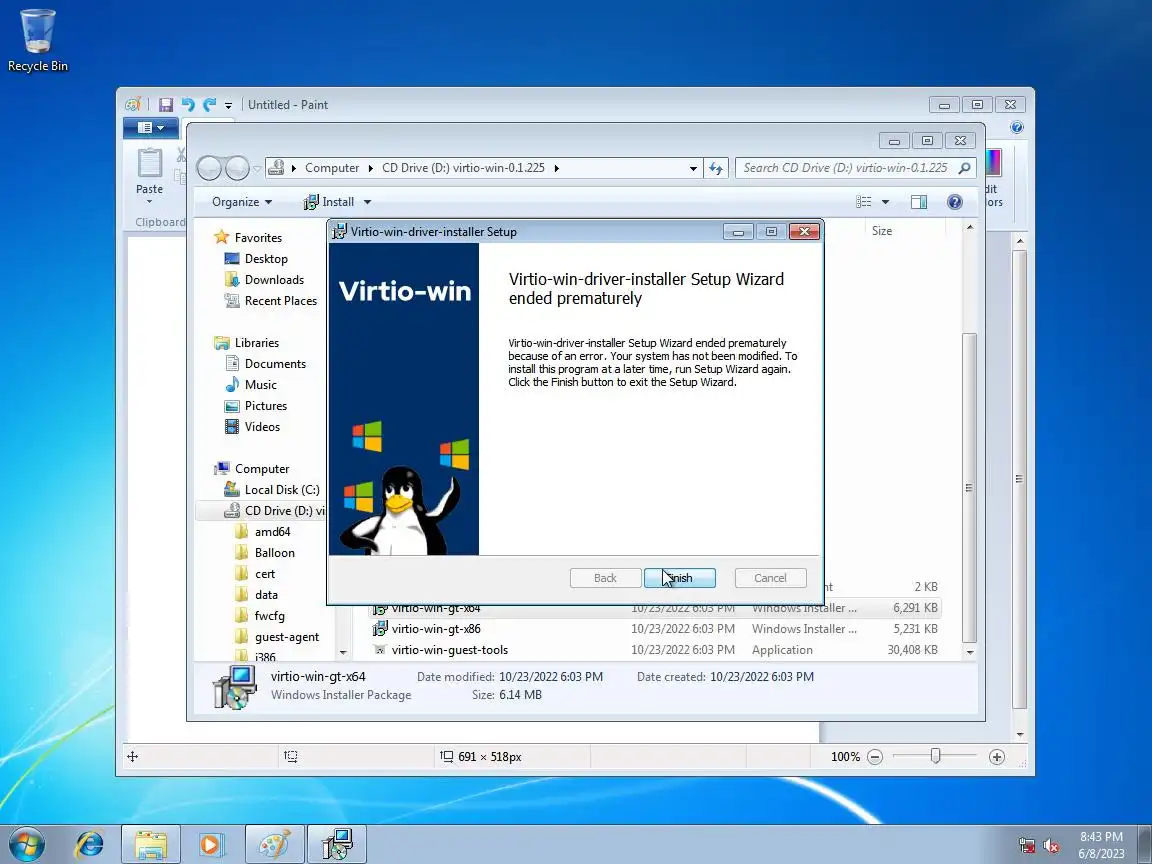Click the Paint taskbar icon

(275, 844)
